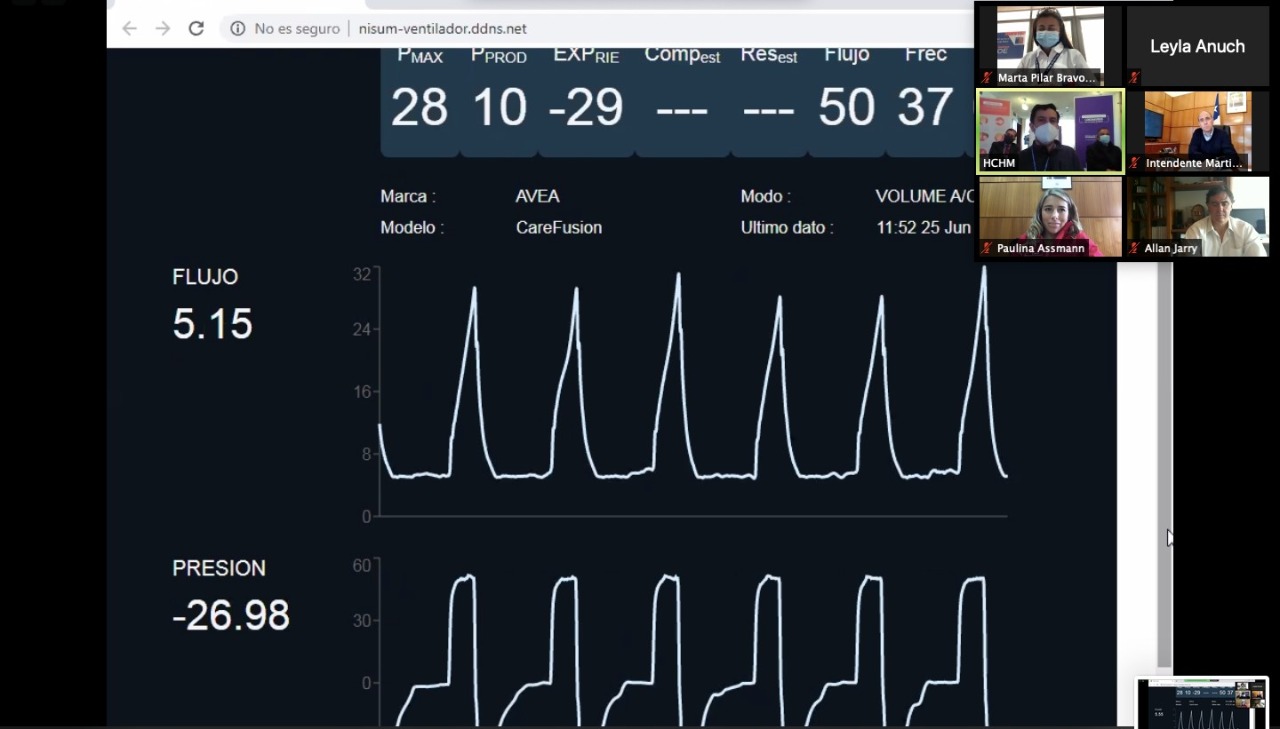Click the PPROD value 10
The height and width of the screenshot is (729, 1280).
click(x=499, y=107)
